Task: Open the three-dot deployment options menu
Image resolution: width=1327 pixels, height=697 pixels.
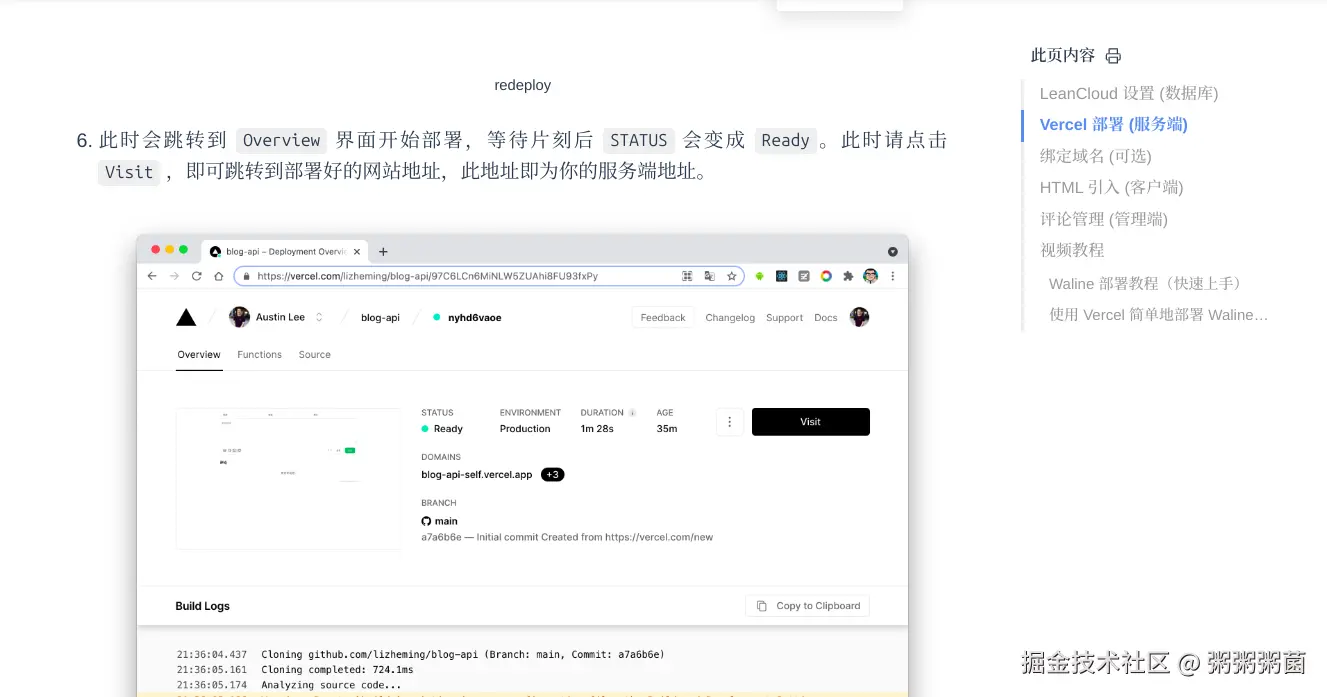Action: (x=730, y=422)
